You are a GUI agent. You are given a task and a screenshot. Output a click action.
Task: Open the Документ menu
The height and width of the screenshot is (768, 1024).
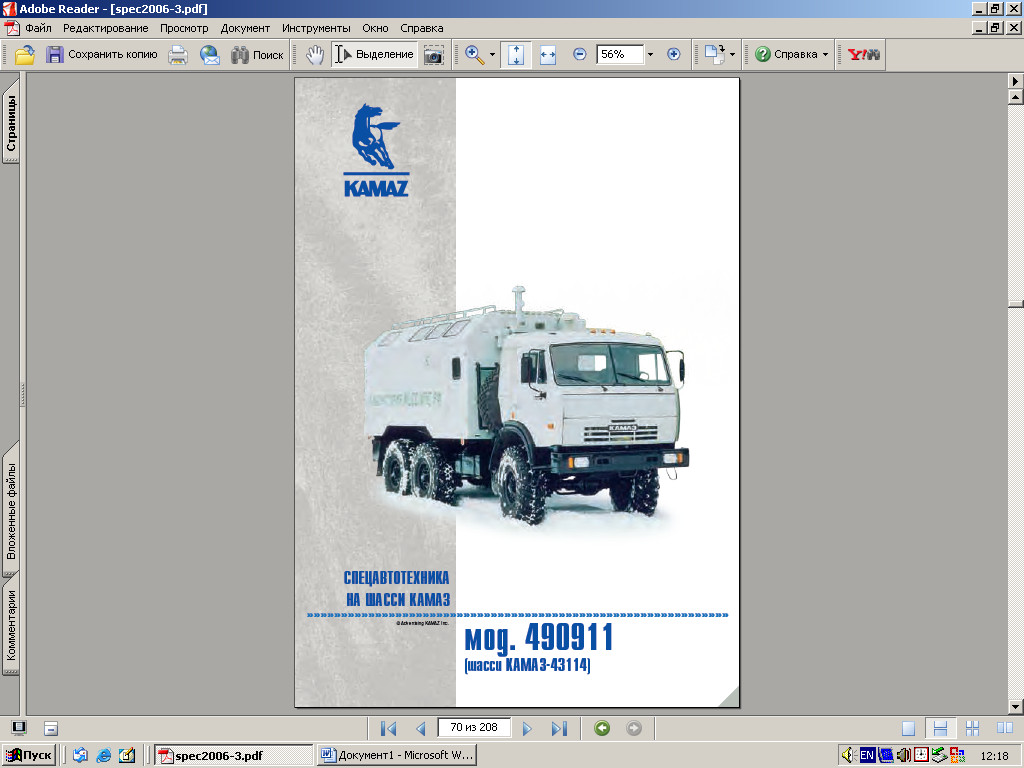pyautogui.click(x=245, y=28)
